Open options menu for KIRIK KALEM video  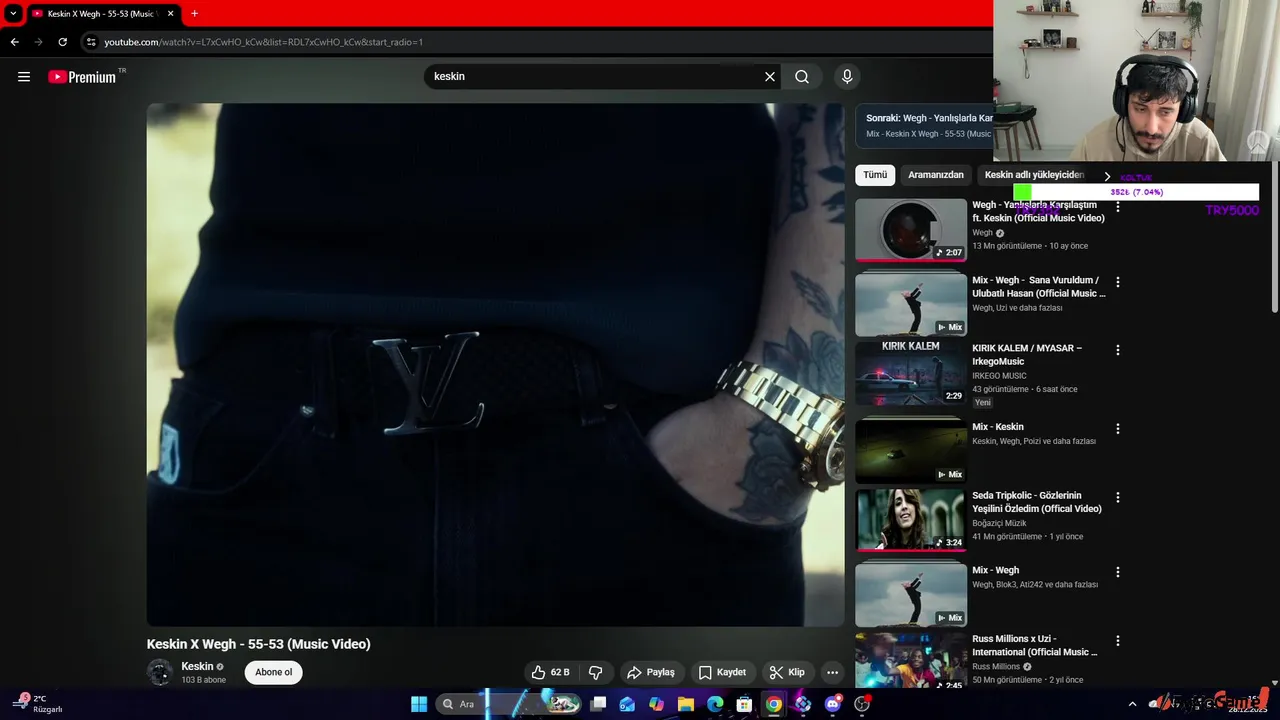1118,350
